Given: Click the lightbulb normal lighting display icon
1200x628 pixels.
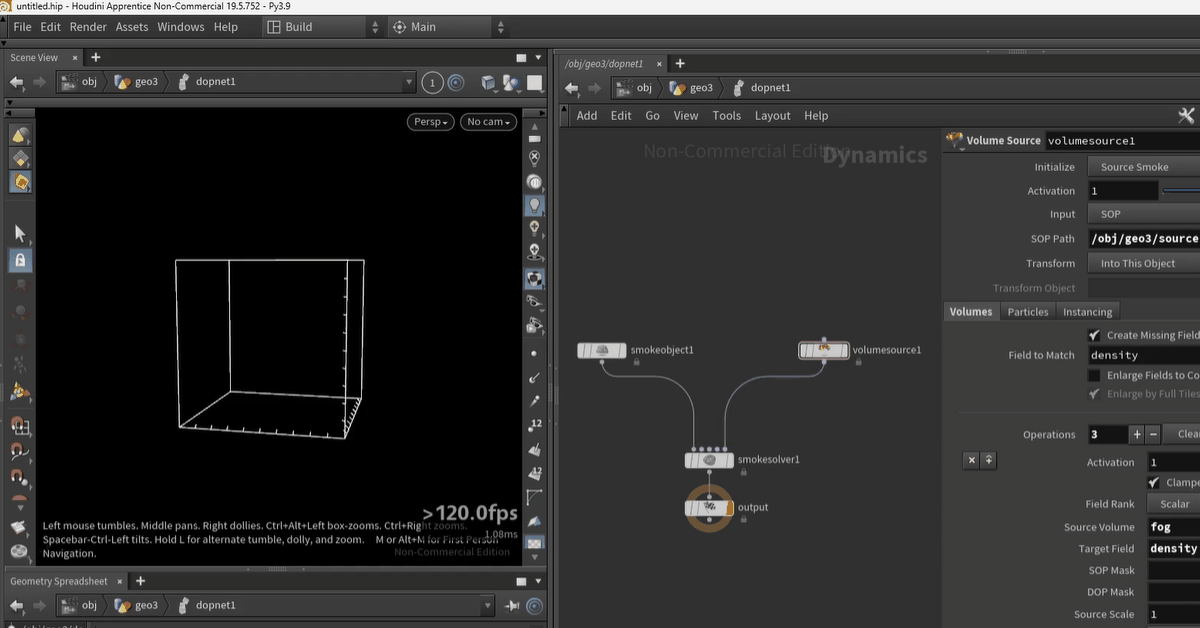Looking at the screenshot, I should [x=535, y=205].
